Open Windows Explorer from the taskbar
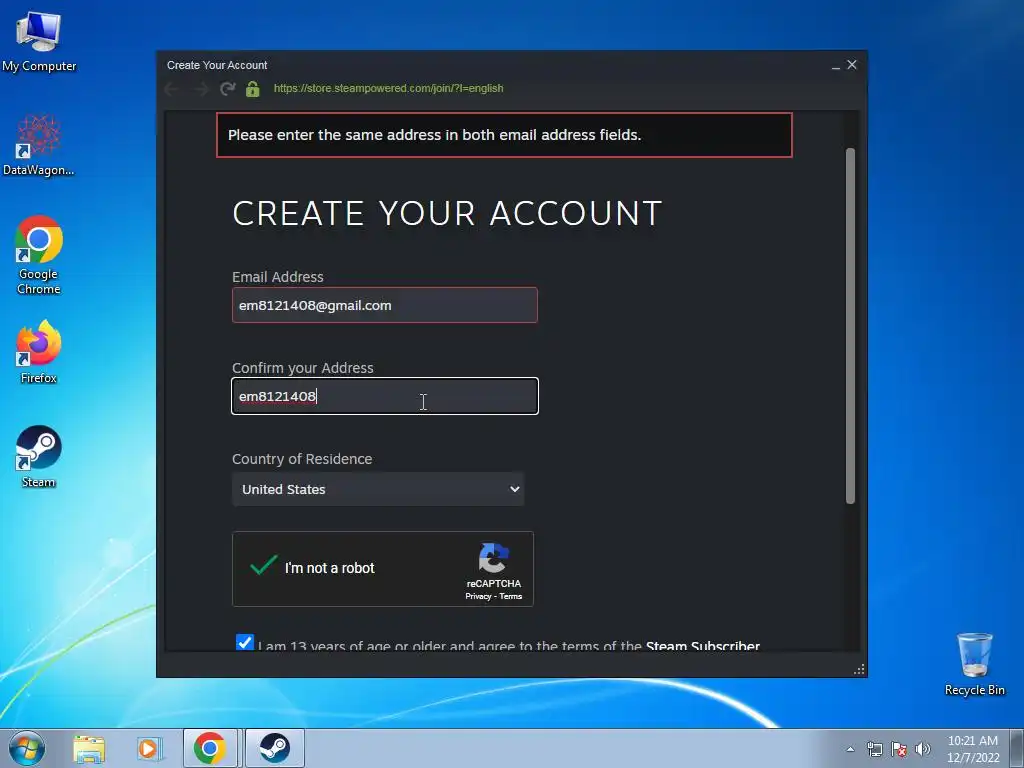This screenshot has width=1024, height=768. click(x=89, y=748)
